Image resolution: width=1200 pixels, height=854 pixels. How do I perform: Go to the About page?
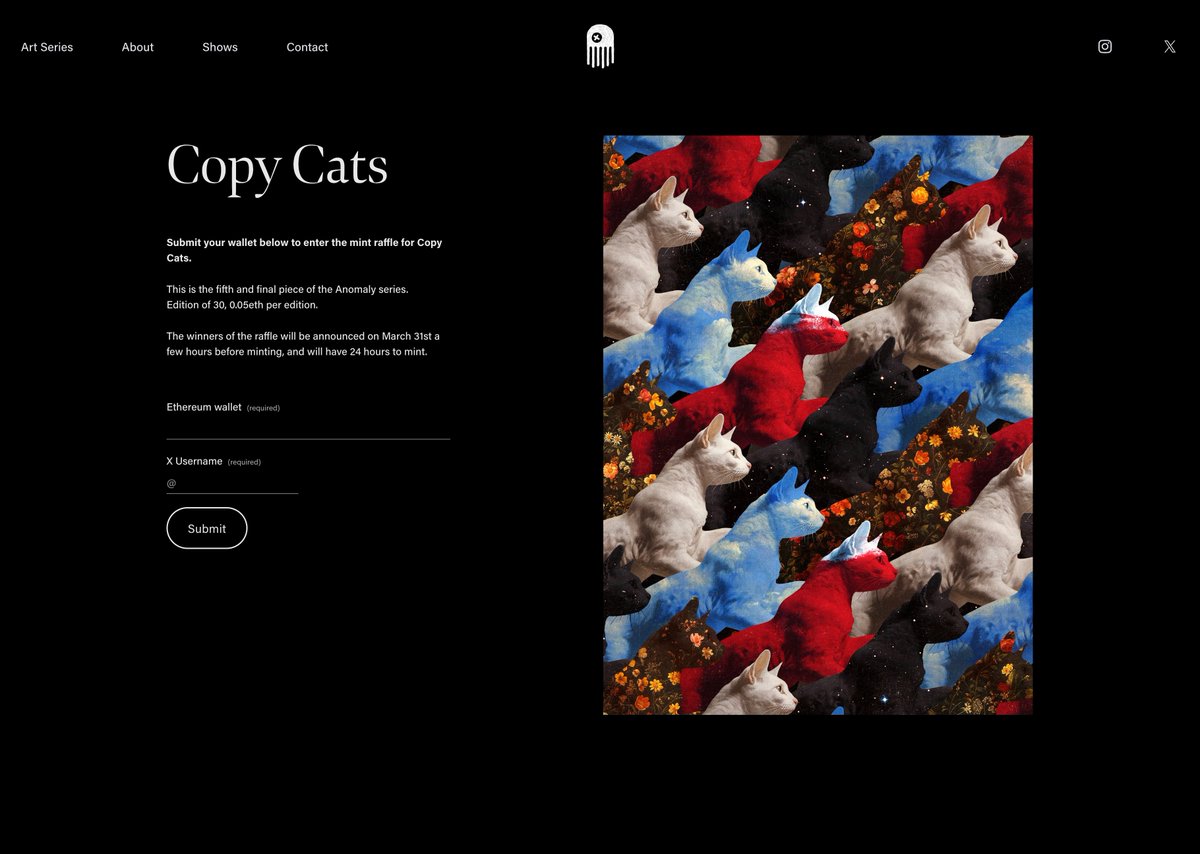[138, 47]
